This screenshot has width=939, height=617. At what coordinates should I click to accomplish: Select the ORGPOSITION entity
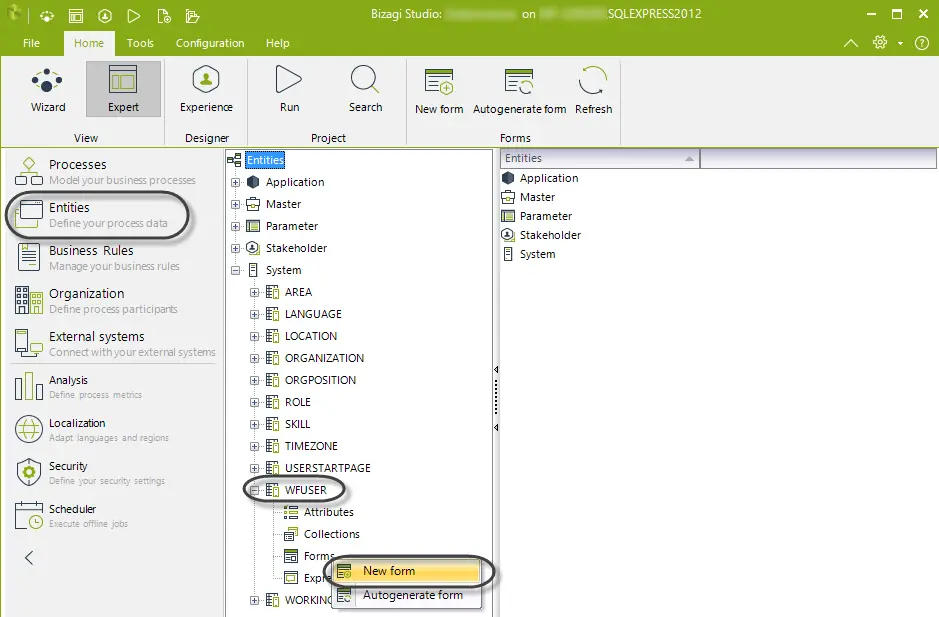[x=320, y=380]
